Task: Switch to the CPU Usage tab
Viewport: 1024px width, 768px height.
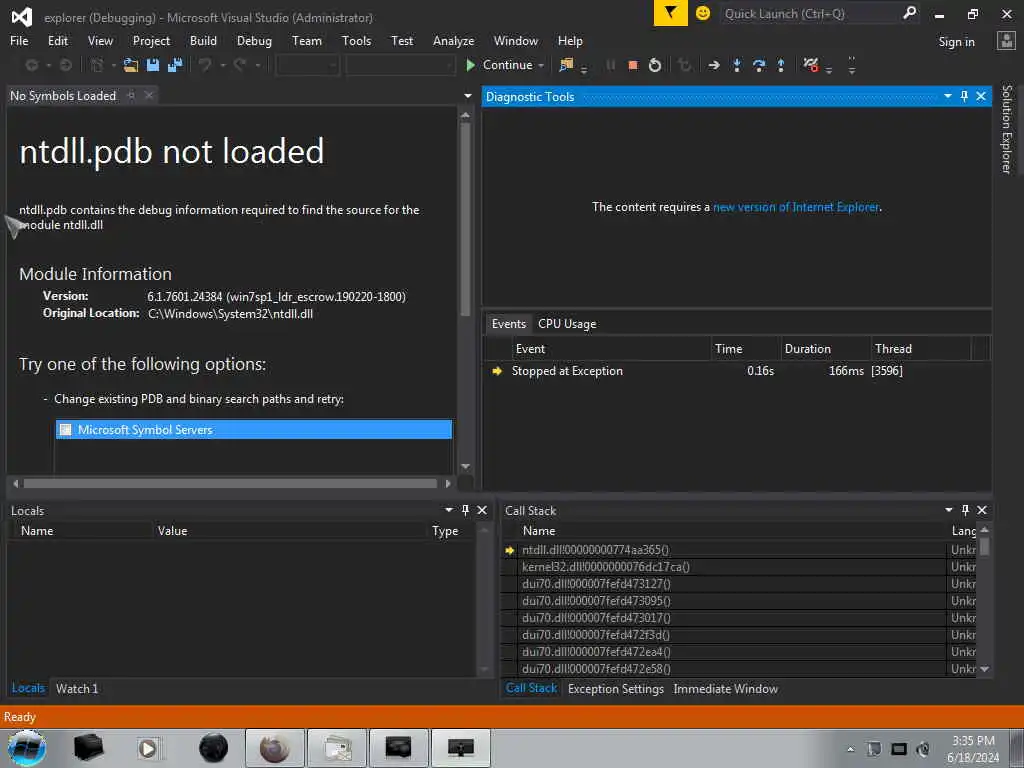Action: tap(567, 323)
